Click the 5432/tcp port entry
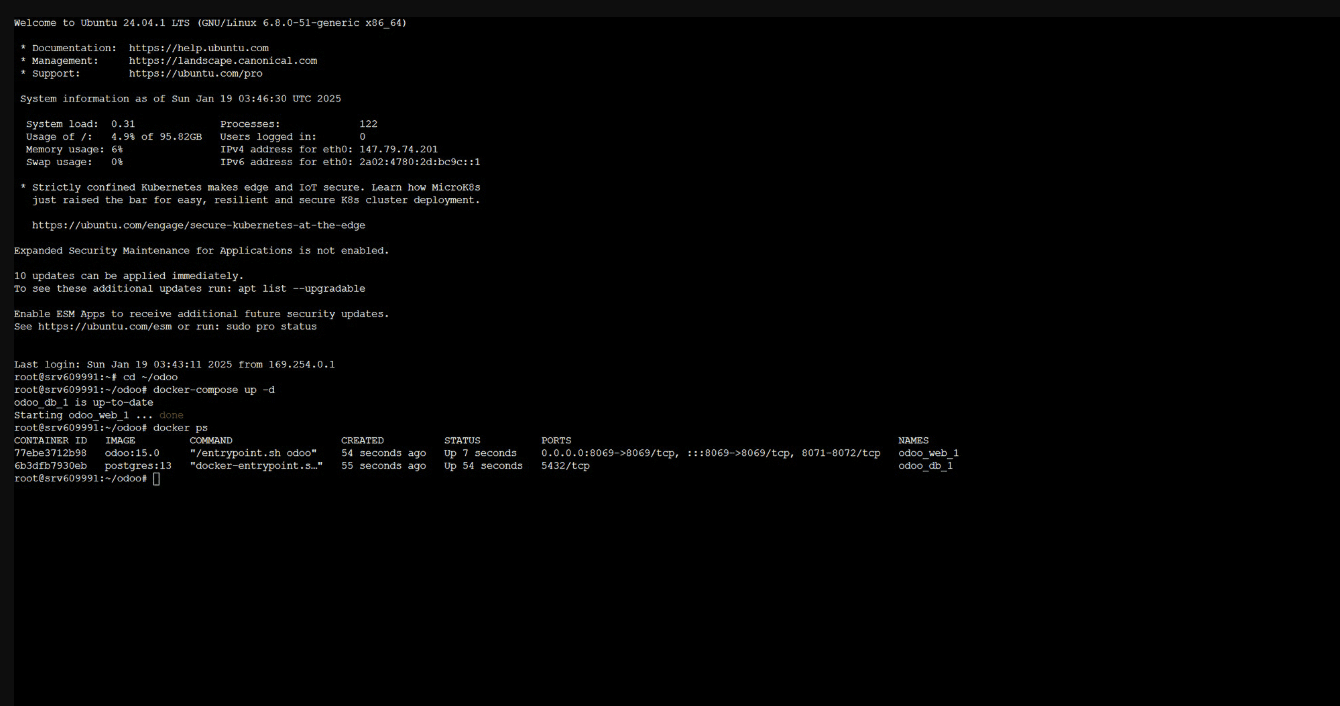The image size is (1340, 706). pyautogui.click(x=565, y=466)
